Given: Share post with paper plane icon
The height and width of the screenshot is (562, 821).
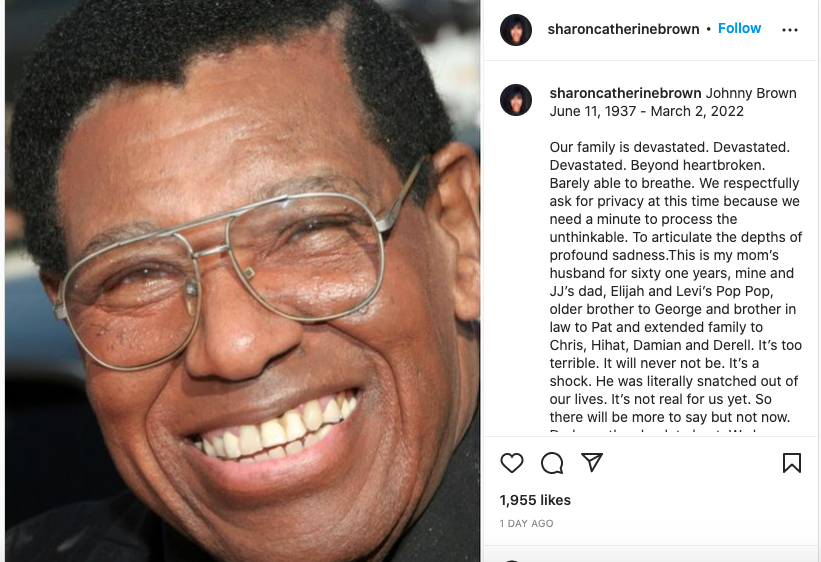Looking at the screenshot, I should pyautogui.click(x=592, y=462).
